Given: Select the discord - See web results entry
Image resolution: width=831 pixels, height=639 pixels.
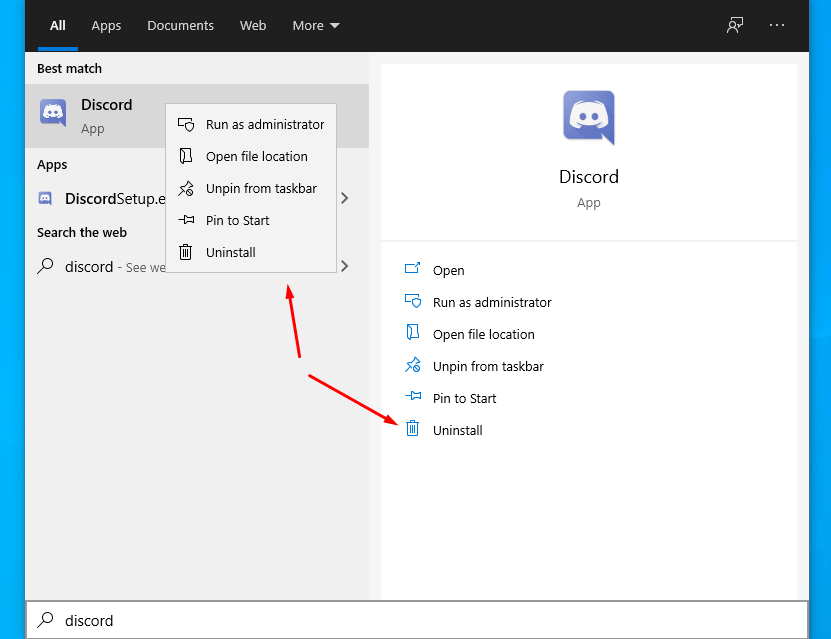Looking at the screenshot, I should pyautogui.click(x=115, y=267).
